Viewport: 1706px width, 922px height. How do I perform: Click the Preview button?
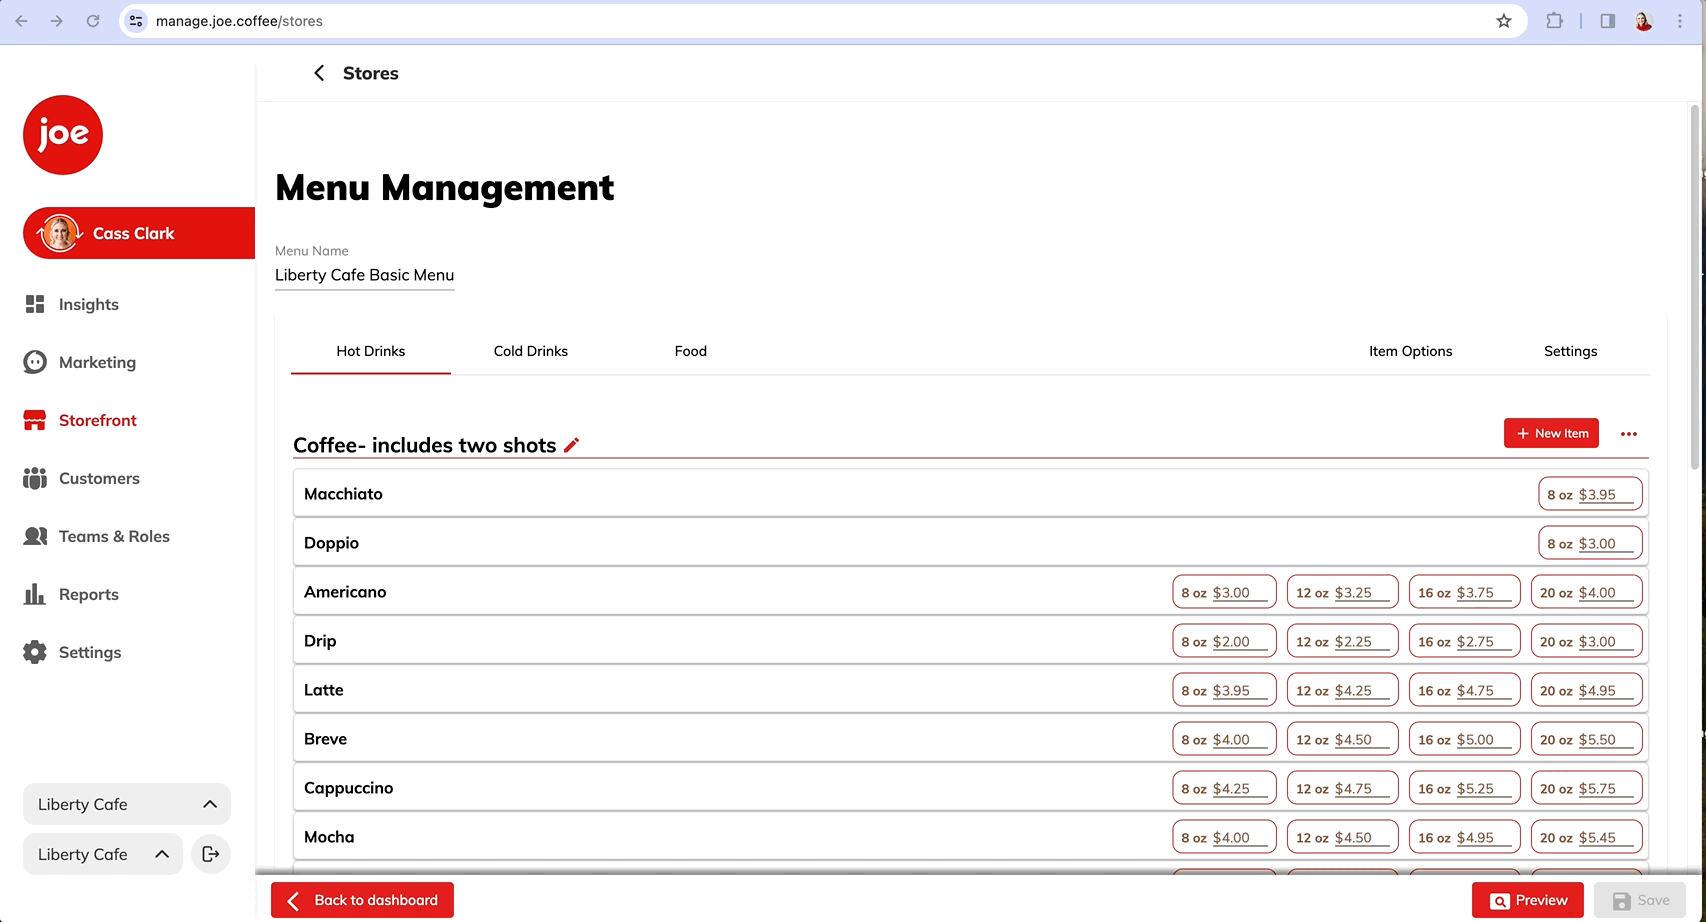1527,900
